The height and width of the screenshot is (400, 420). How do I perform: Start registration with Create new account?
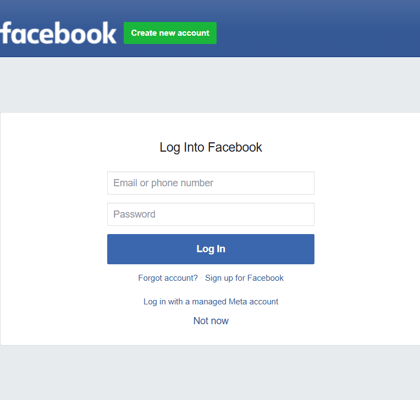[x=170, y=33]
